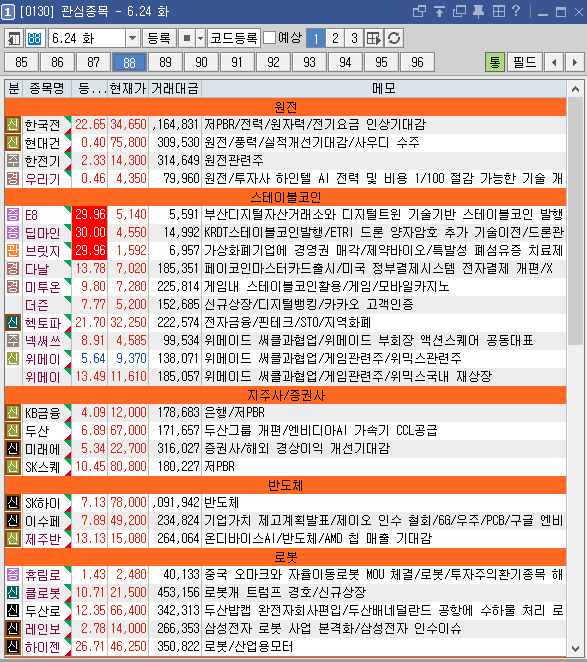Click the 메모 column header
Viewport: 587px width, 662px height.
click(x=384, y=88)
